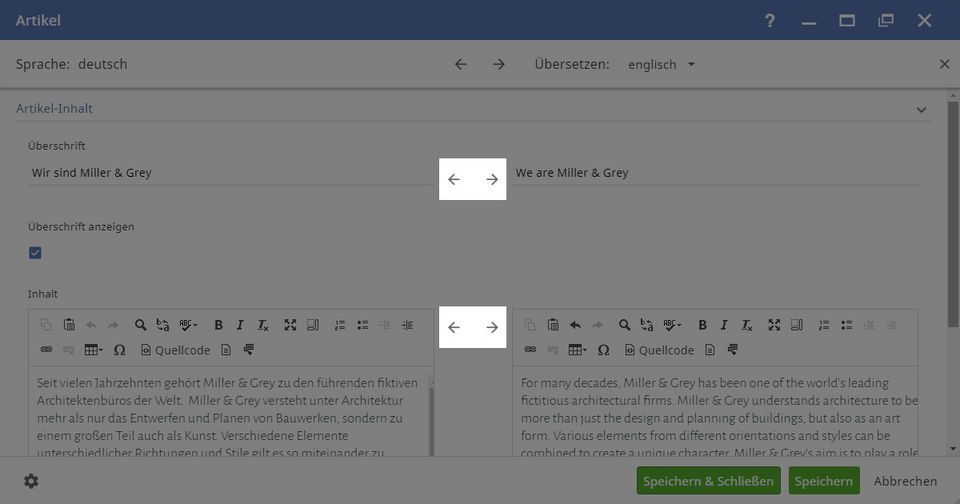Screen dimensions: 960x504
Task: Maximize the German content editor
Action: click(x=290, y=325)
